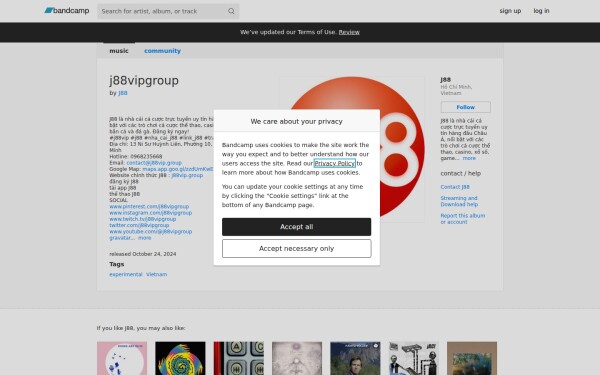
Task: Expand album description with more link
Action: pyautogui.click(x=144, y=238)
